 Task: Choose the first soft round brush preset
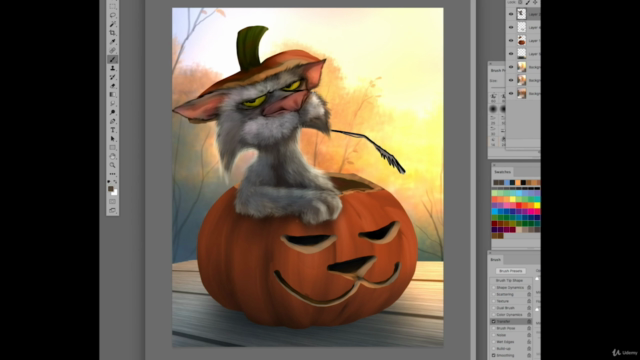[x=493, y=109]
